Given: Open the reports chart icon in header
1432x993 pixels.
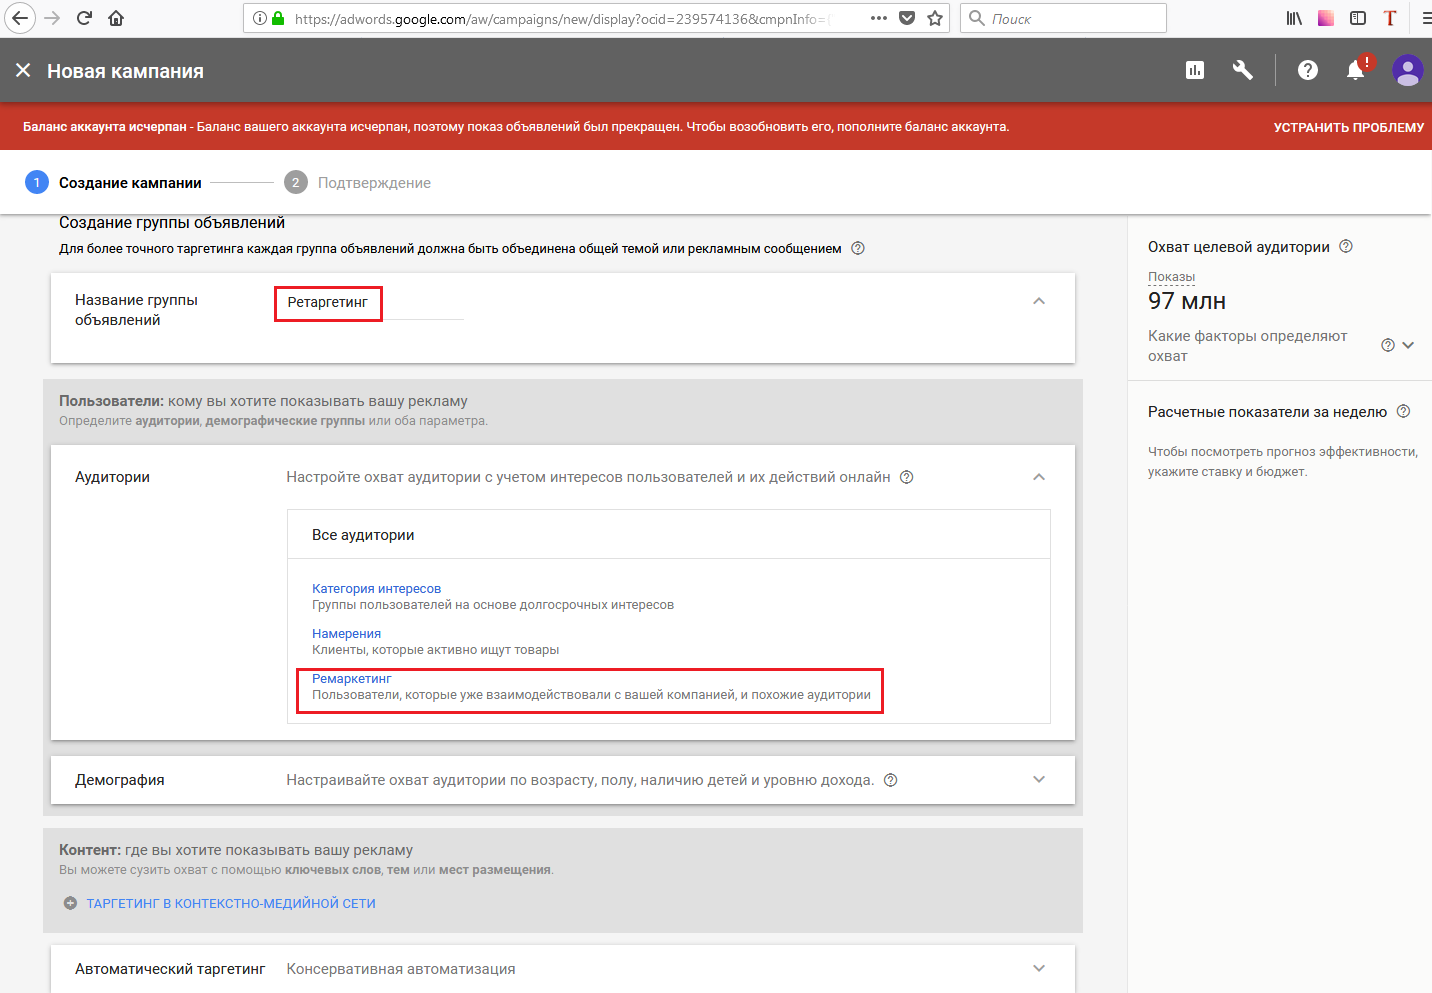Looking at the screenshot, I should pyautogui.click(x=1195, y=70).
